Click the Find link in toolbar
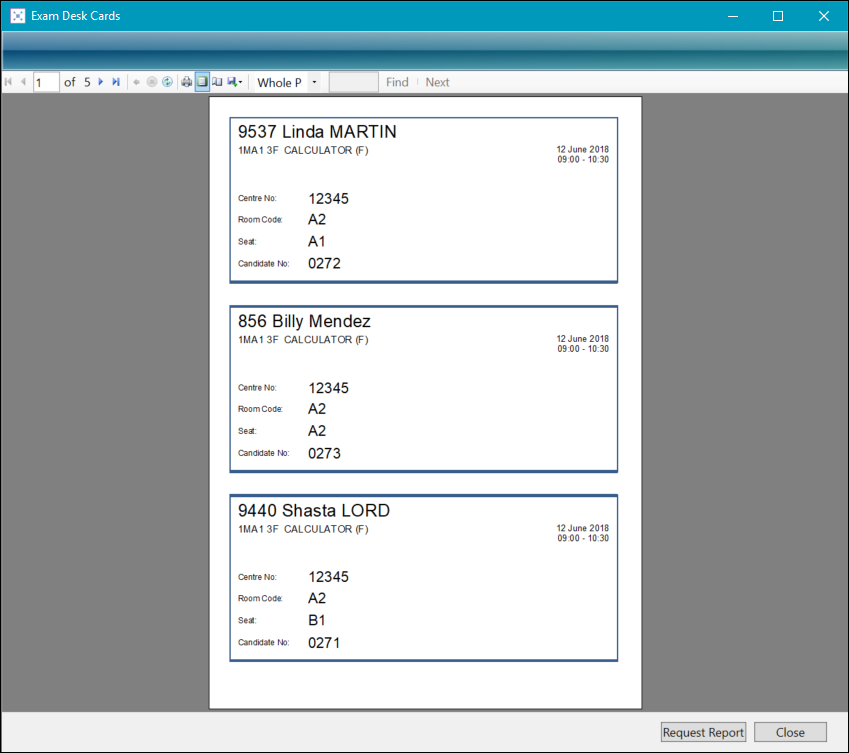The image size is (849, 753). pos(397,82)
